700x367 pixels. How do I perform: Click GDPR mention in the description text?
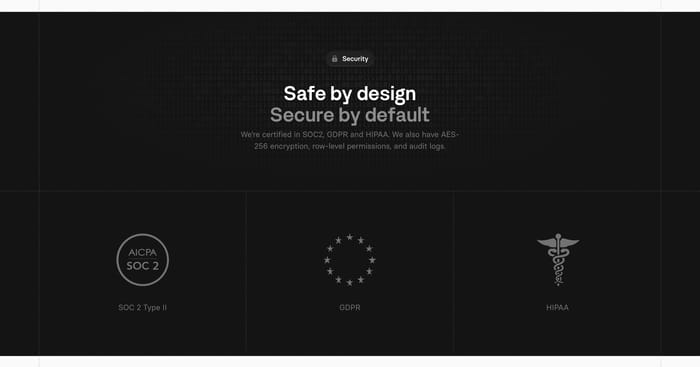(337, 134)
